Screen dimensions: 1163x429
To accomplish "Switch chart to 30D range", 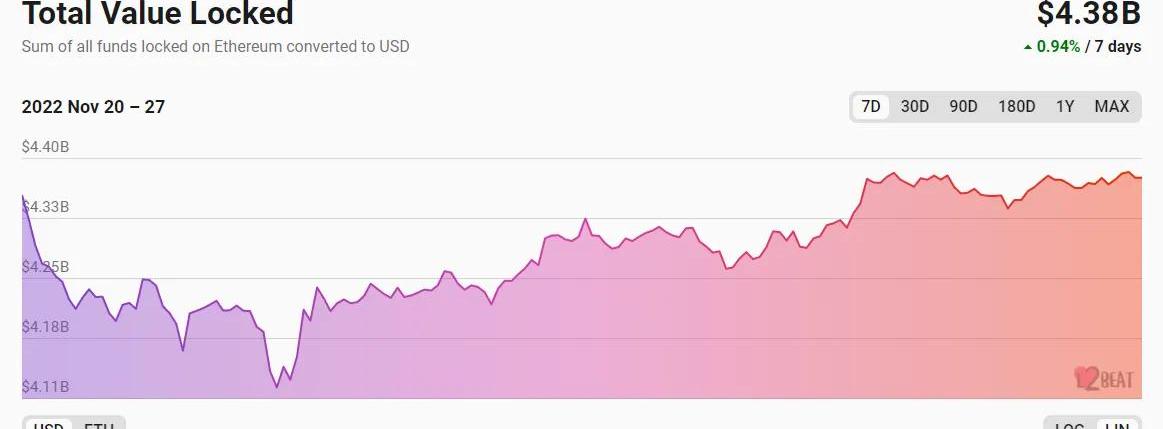I will (915, 107).
